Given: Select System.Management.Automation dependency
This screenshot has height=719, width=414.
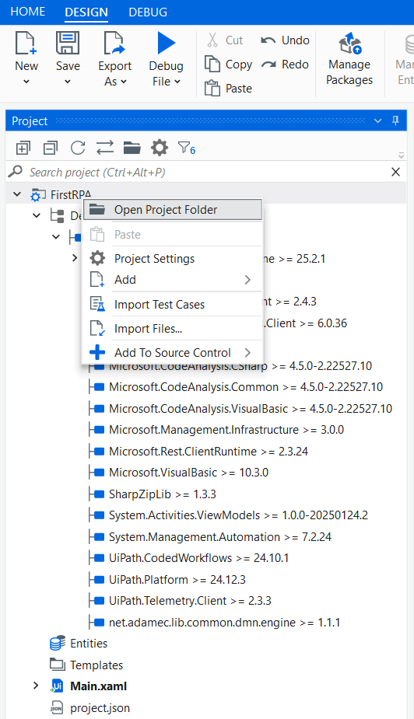Looking at the screenshot, I should tap(220, 536).
